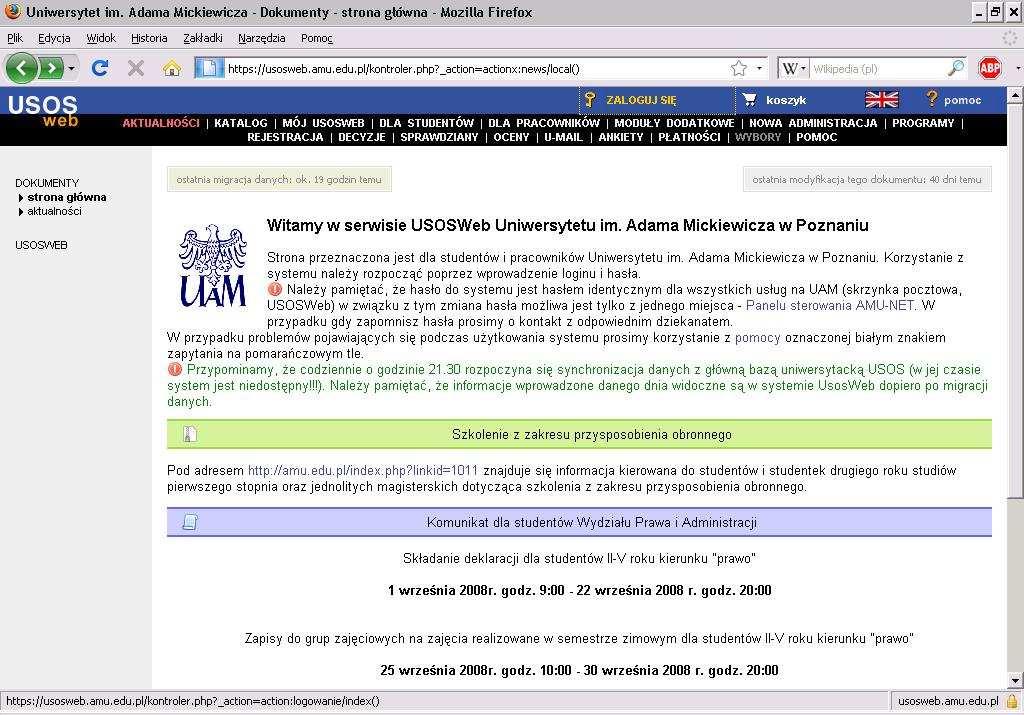Select aktualności in the sidebar
Screen dimensions: 1024x715
[x=54, y=212]
